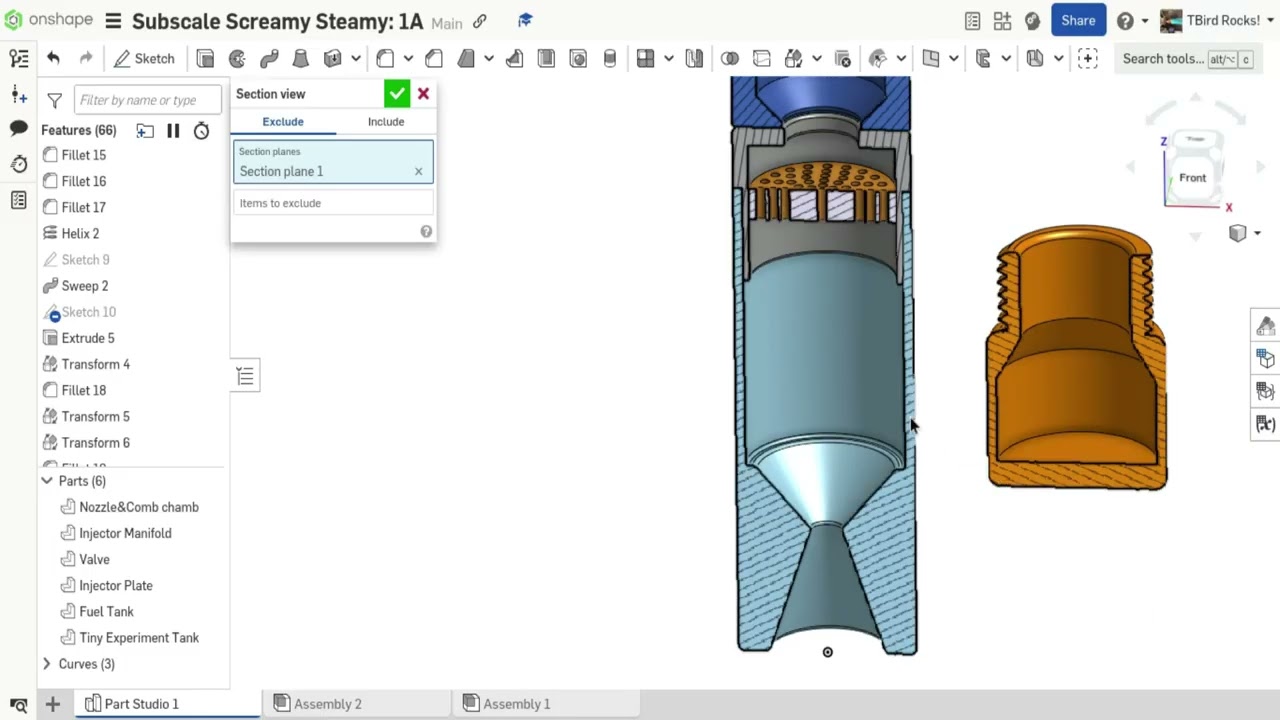This screenshot has width=1280, height=720.
Task: Select the Extrude tool in the toolbar
Action: (205, 59)
